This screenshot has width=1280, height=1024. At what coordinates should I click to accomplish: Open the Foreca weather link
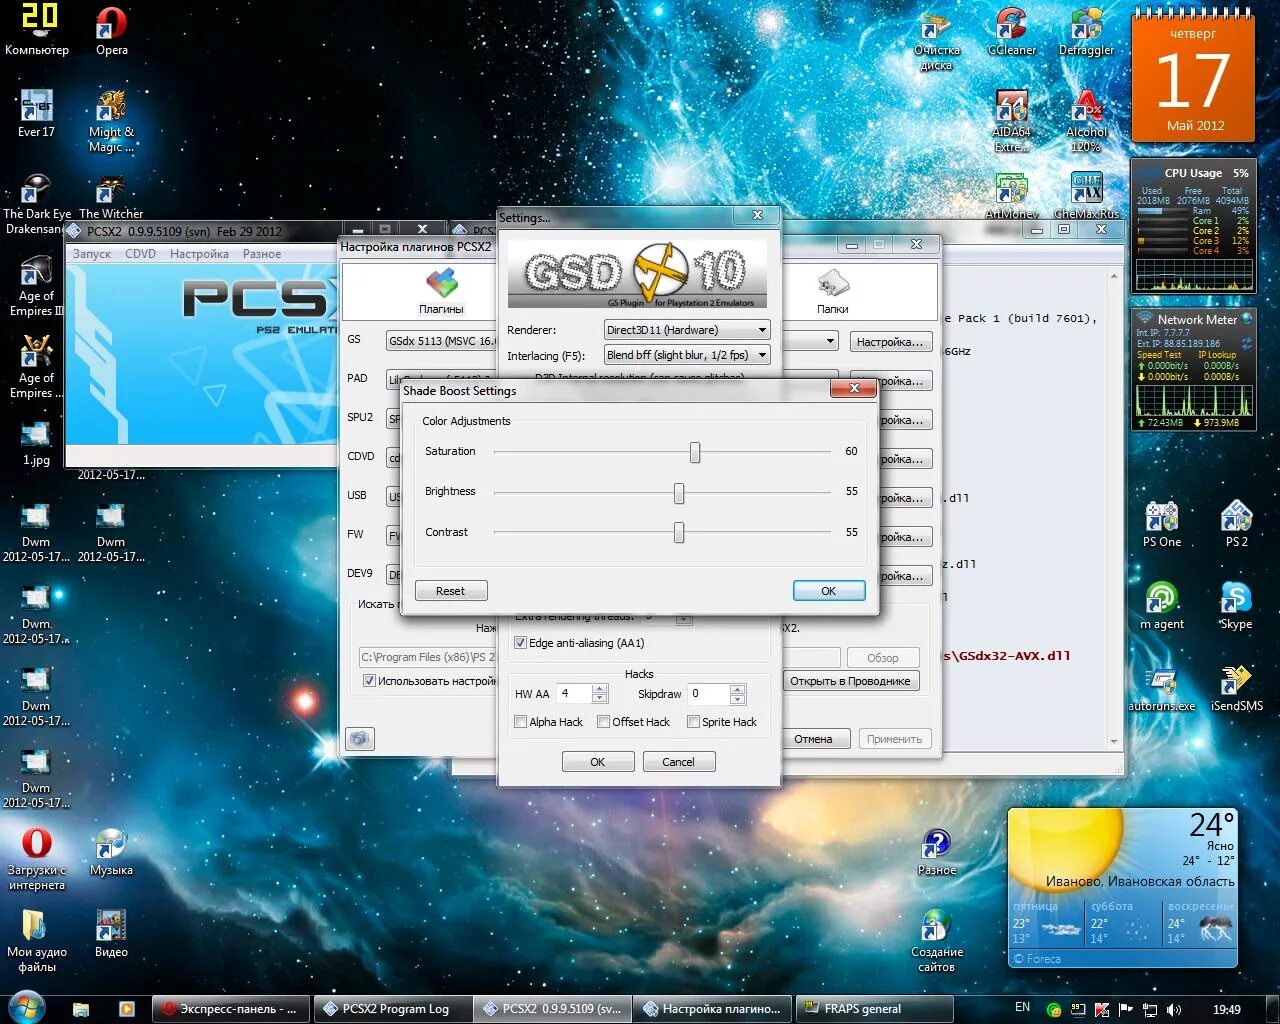pyautogui.click(x=1037, y=958)
